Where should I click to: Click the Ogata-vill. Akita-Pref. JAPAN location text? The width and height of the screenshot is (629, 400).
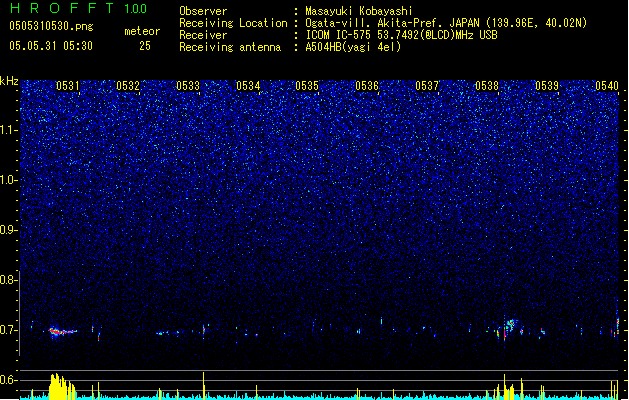(x=446, y=23)
